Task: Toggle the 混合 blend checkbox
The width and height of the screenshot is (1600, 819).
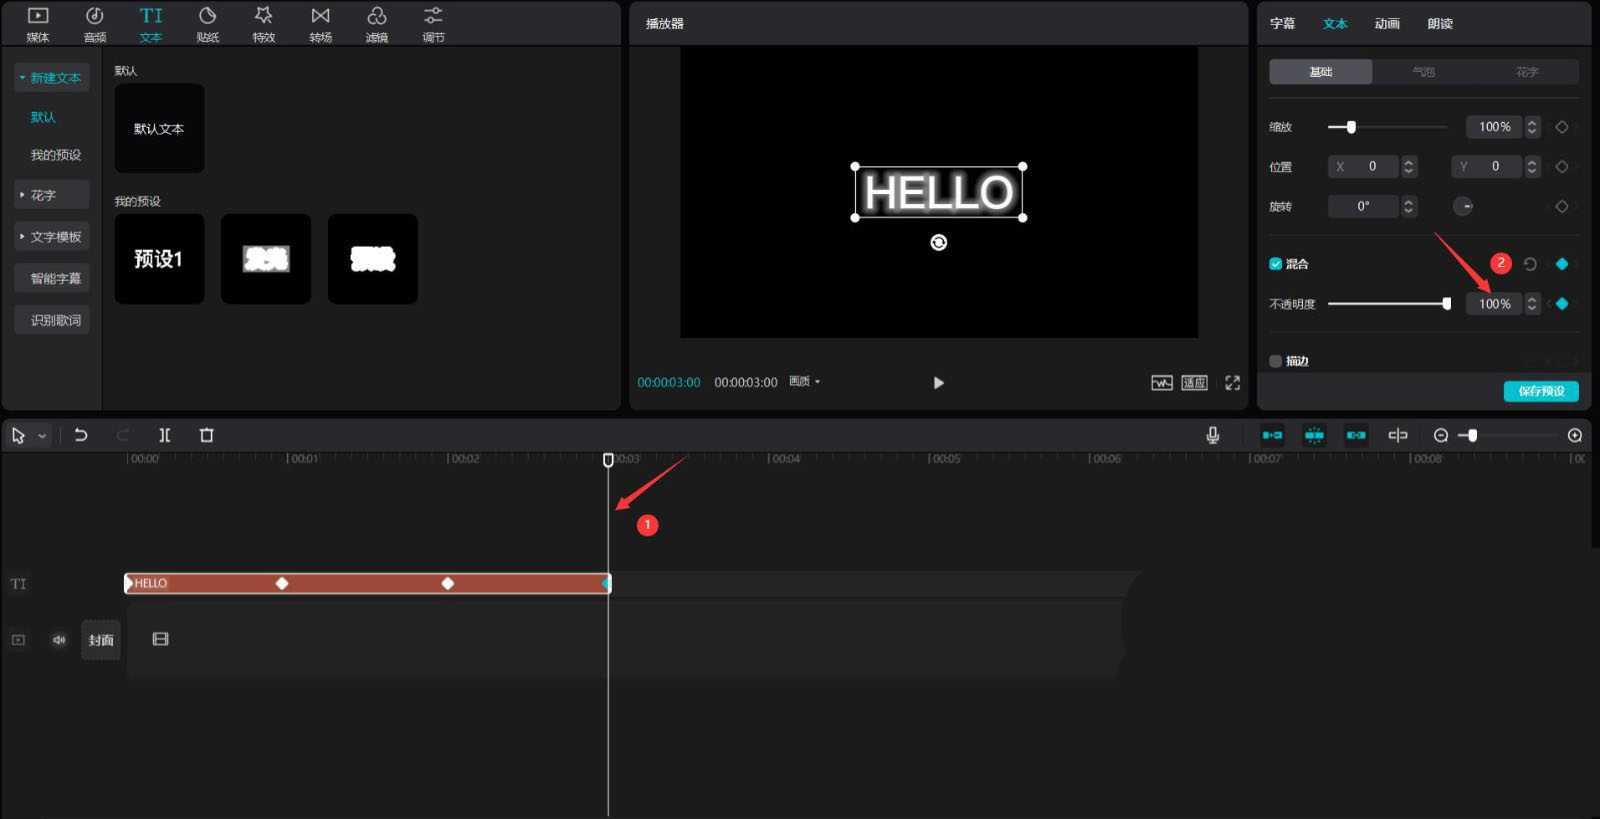Action: coord(1275,264)
